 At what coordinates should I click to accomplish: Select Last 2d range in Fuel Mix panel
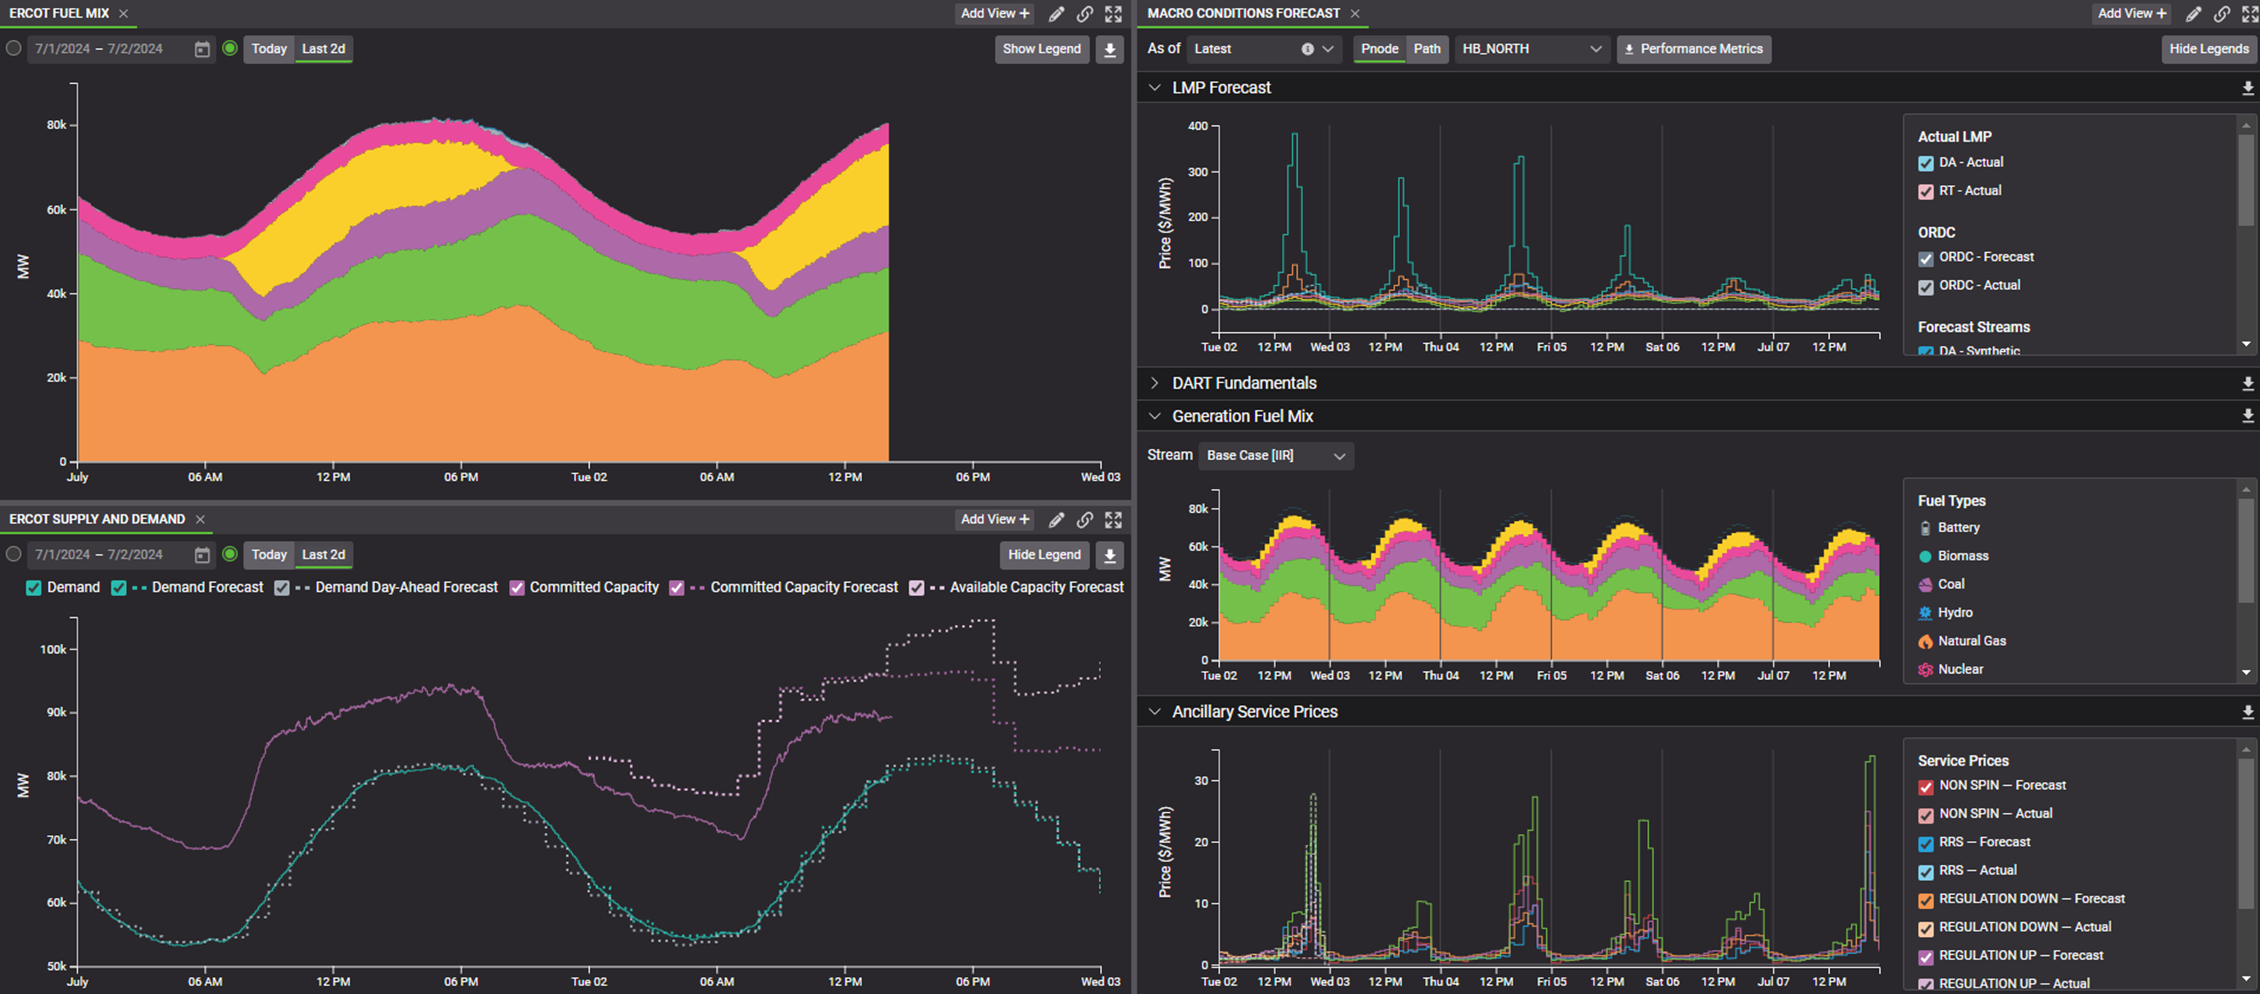[x=323, y=49]
